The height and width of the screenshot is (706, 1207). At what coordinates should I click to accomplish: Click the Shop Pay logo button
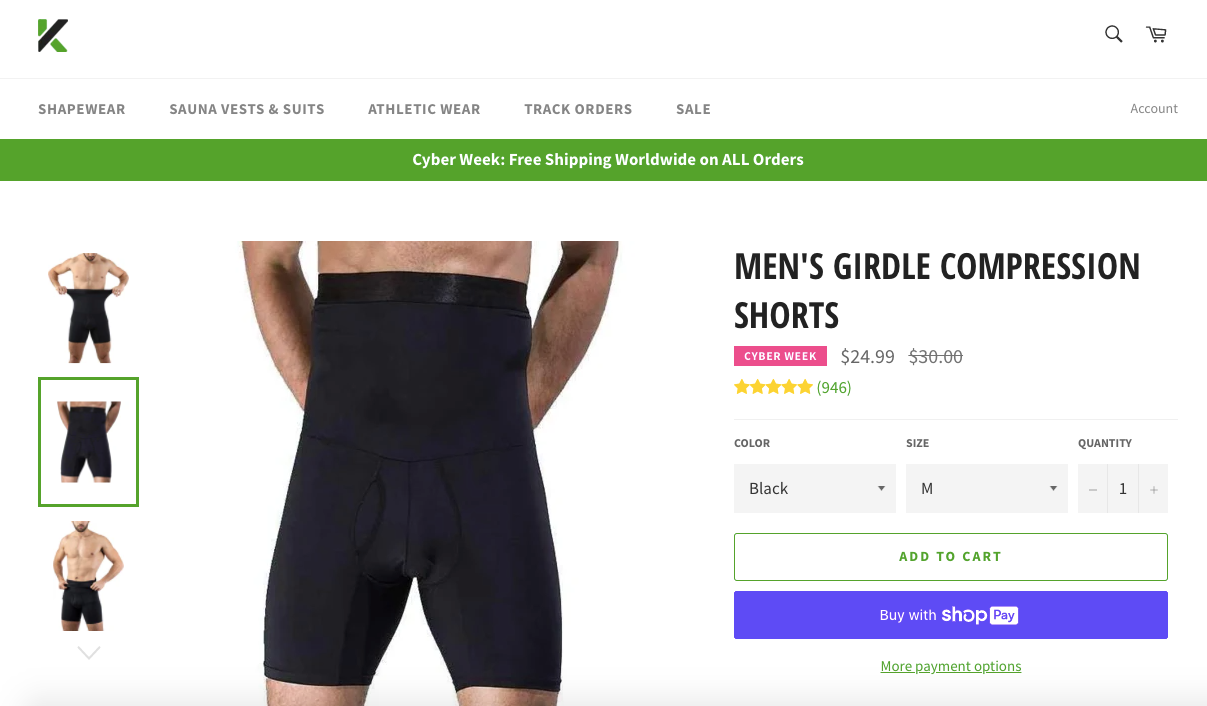click(951, 615)
